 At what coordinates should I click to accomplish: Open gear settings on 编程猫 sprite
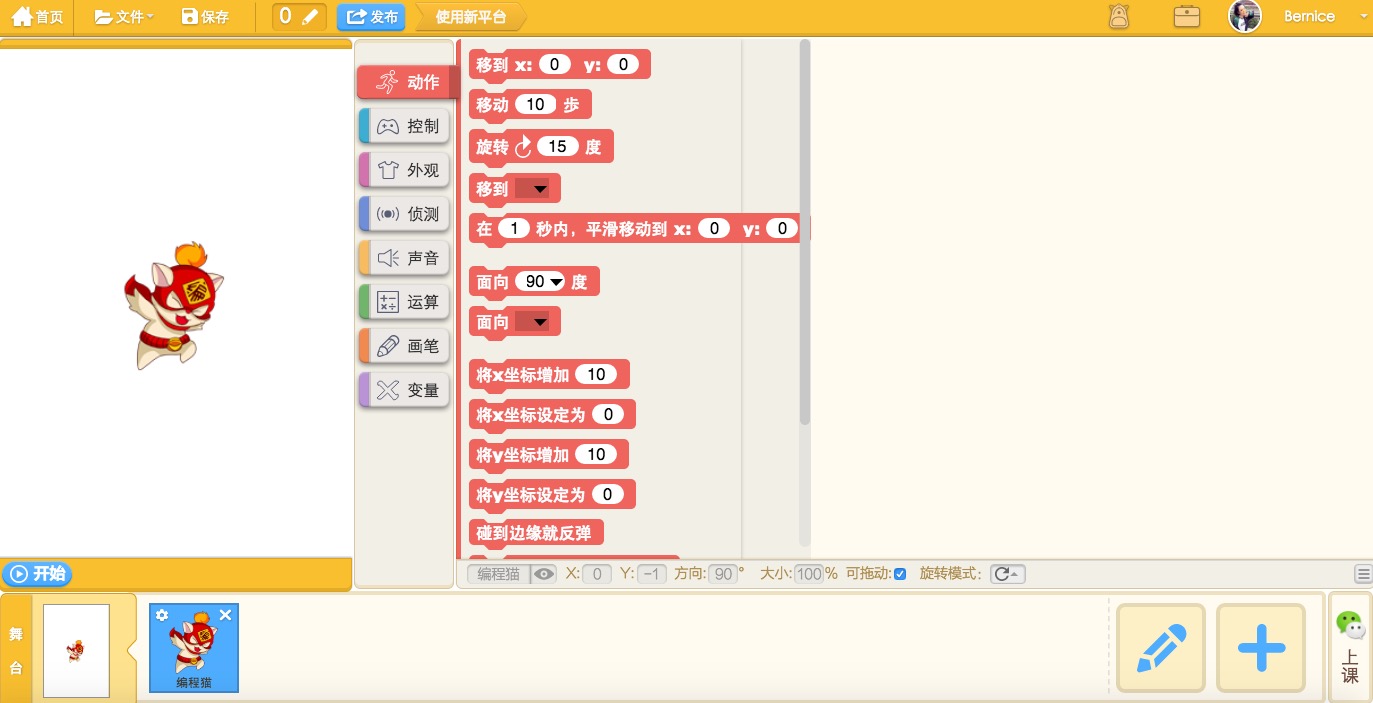point(162,615)
